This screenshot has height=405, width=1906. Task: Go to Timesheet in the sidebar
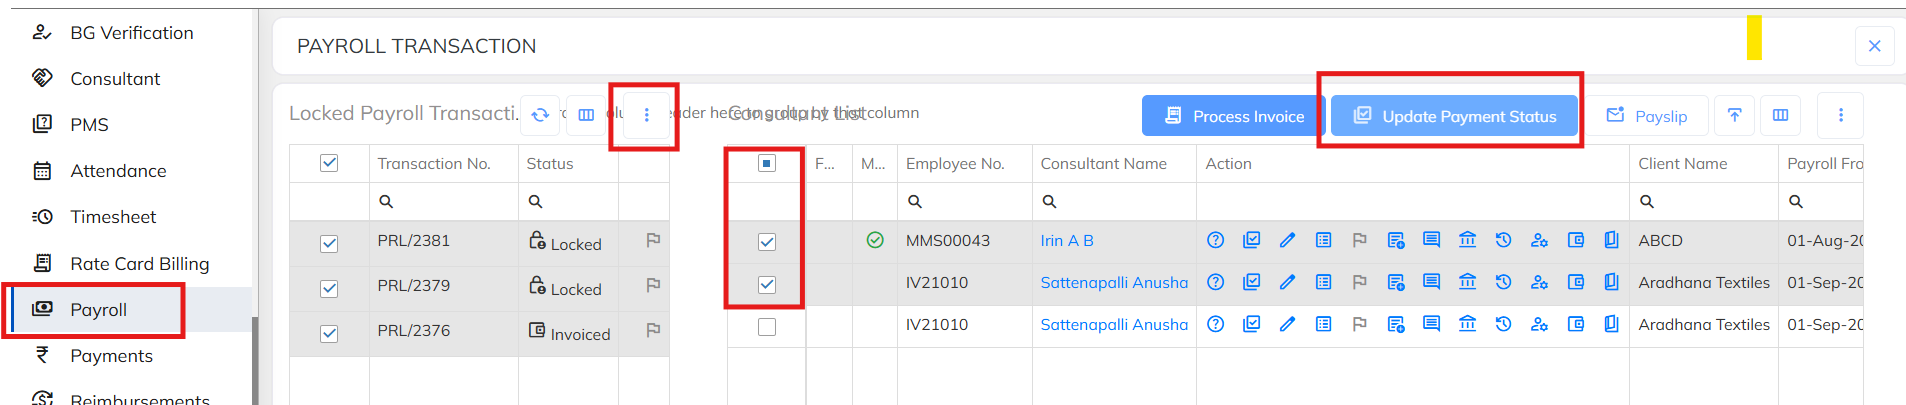click(x=113, y=217)
